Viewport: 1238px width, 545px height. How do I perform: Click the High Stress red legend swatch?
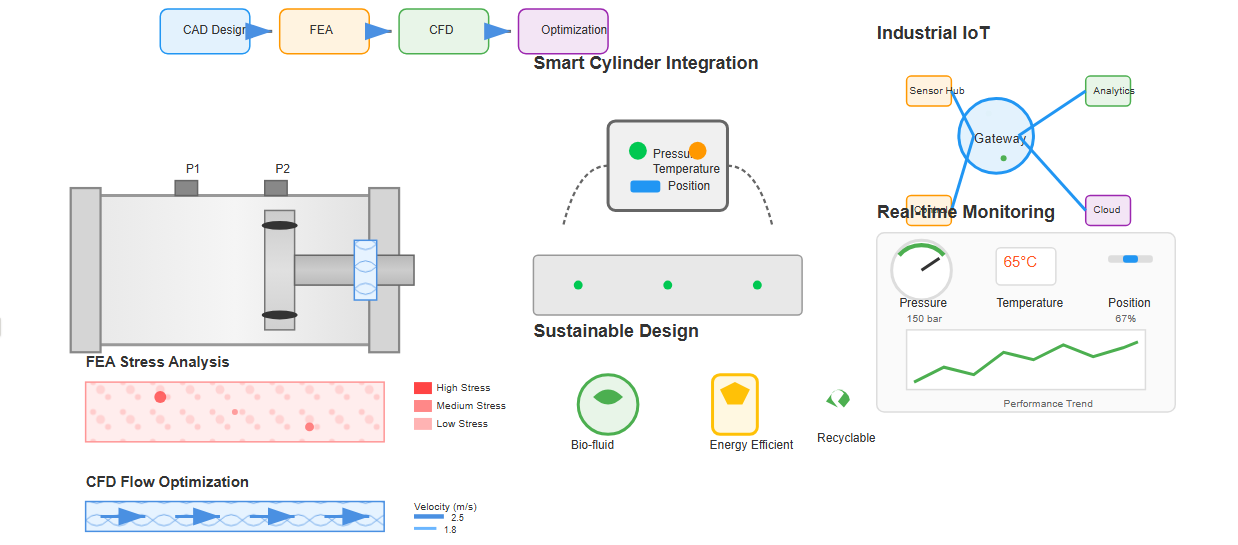pos(423,388)
